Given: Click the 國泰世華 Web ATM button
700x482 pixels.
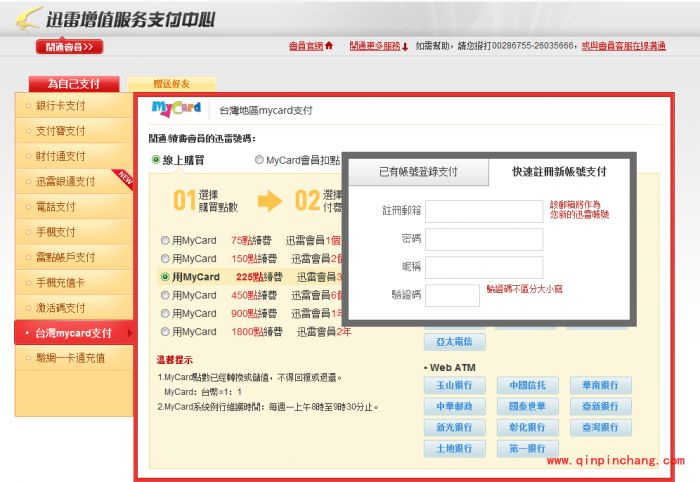Looking at the screenshot, I should click(x=528, y=406).
